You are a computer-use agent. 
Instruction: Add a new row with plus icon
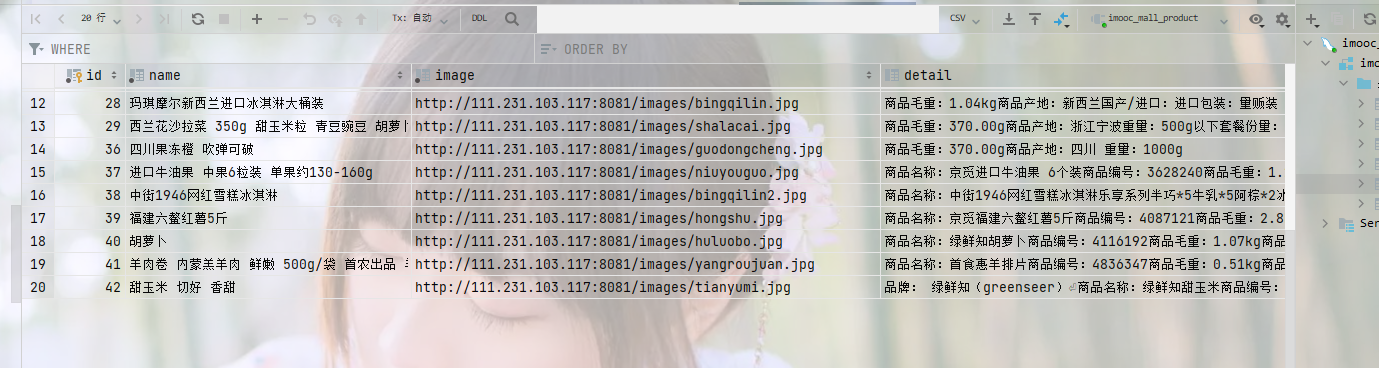pos(257,19)
